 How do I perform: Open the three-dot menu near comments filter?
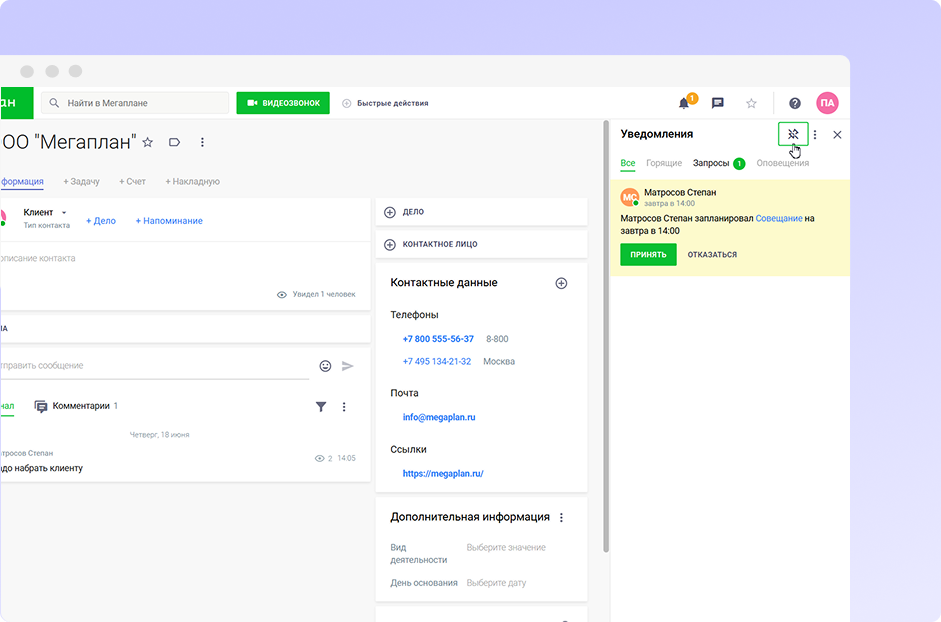[x=344, y=406]
